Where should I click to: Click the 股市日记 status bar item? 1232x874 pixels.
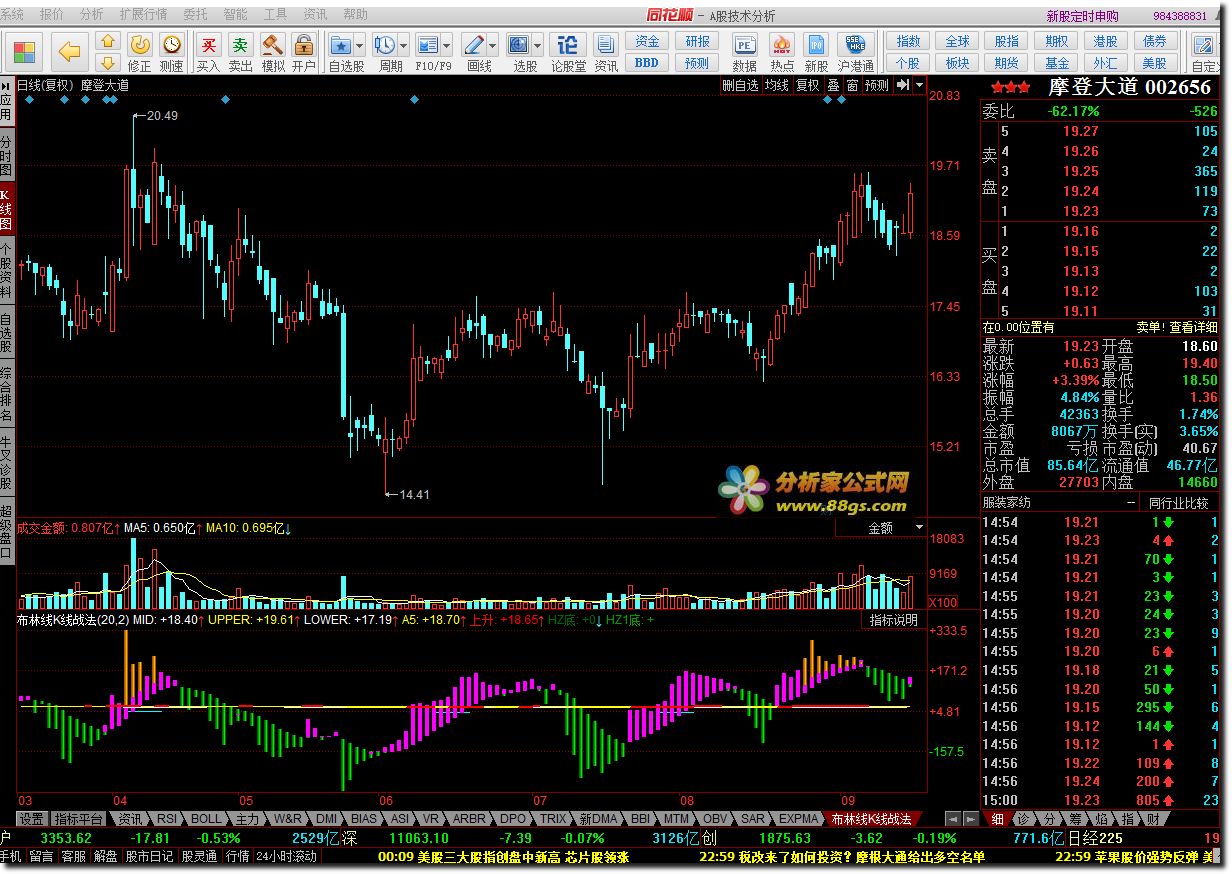point(149,856)
